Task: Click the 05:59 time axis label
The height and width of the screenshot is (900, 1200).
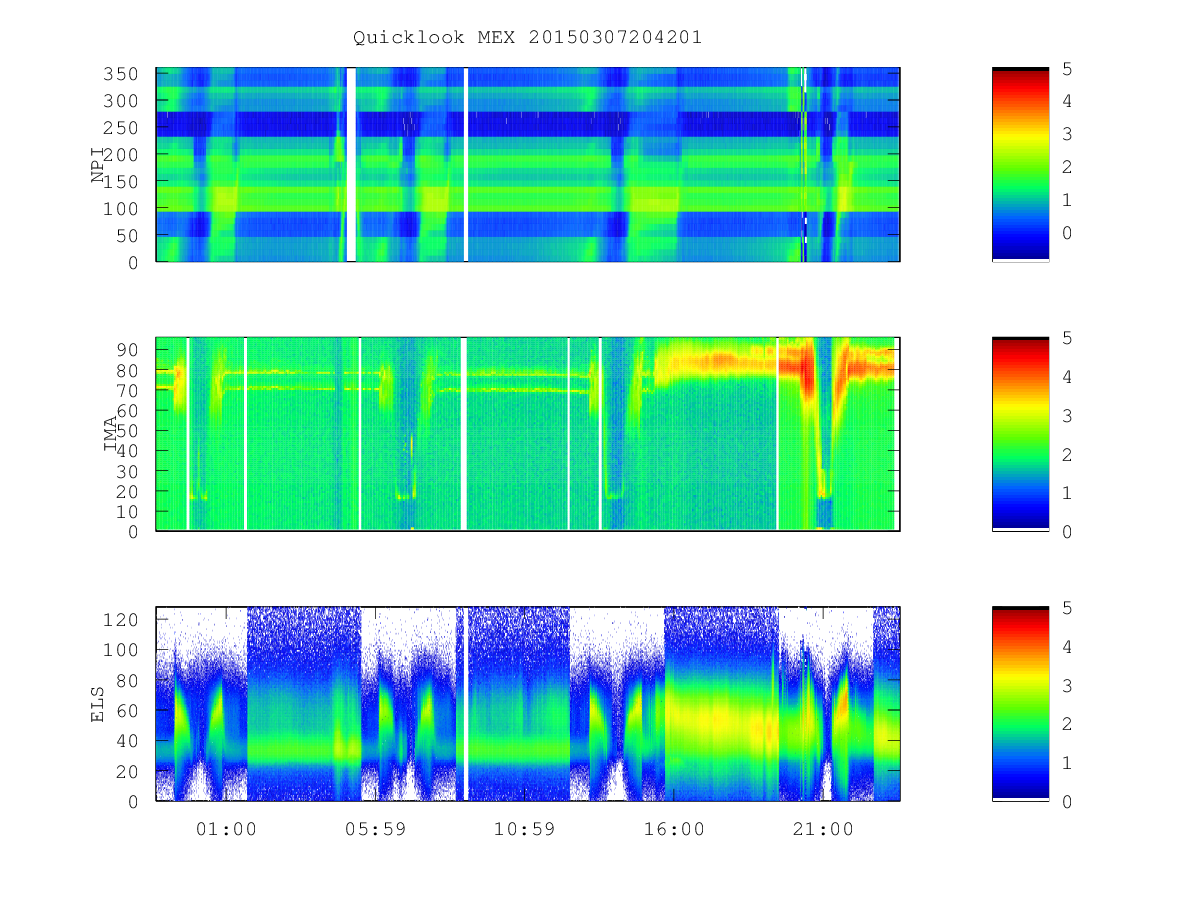Action: [376, 829]
